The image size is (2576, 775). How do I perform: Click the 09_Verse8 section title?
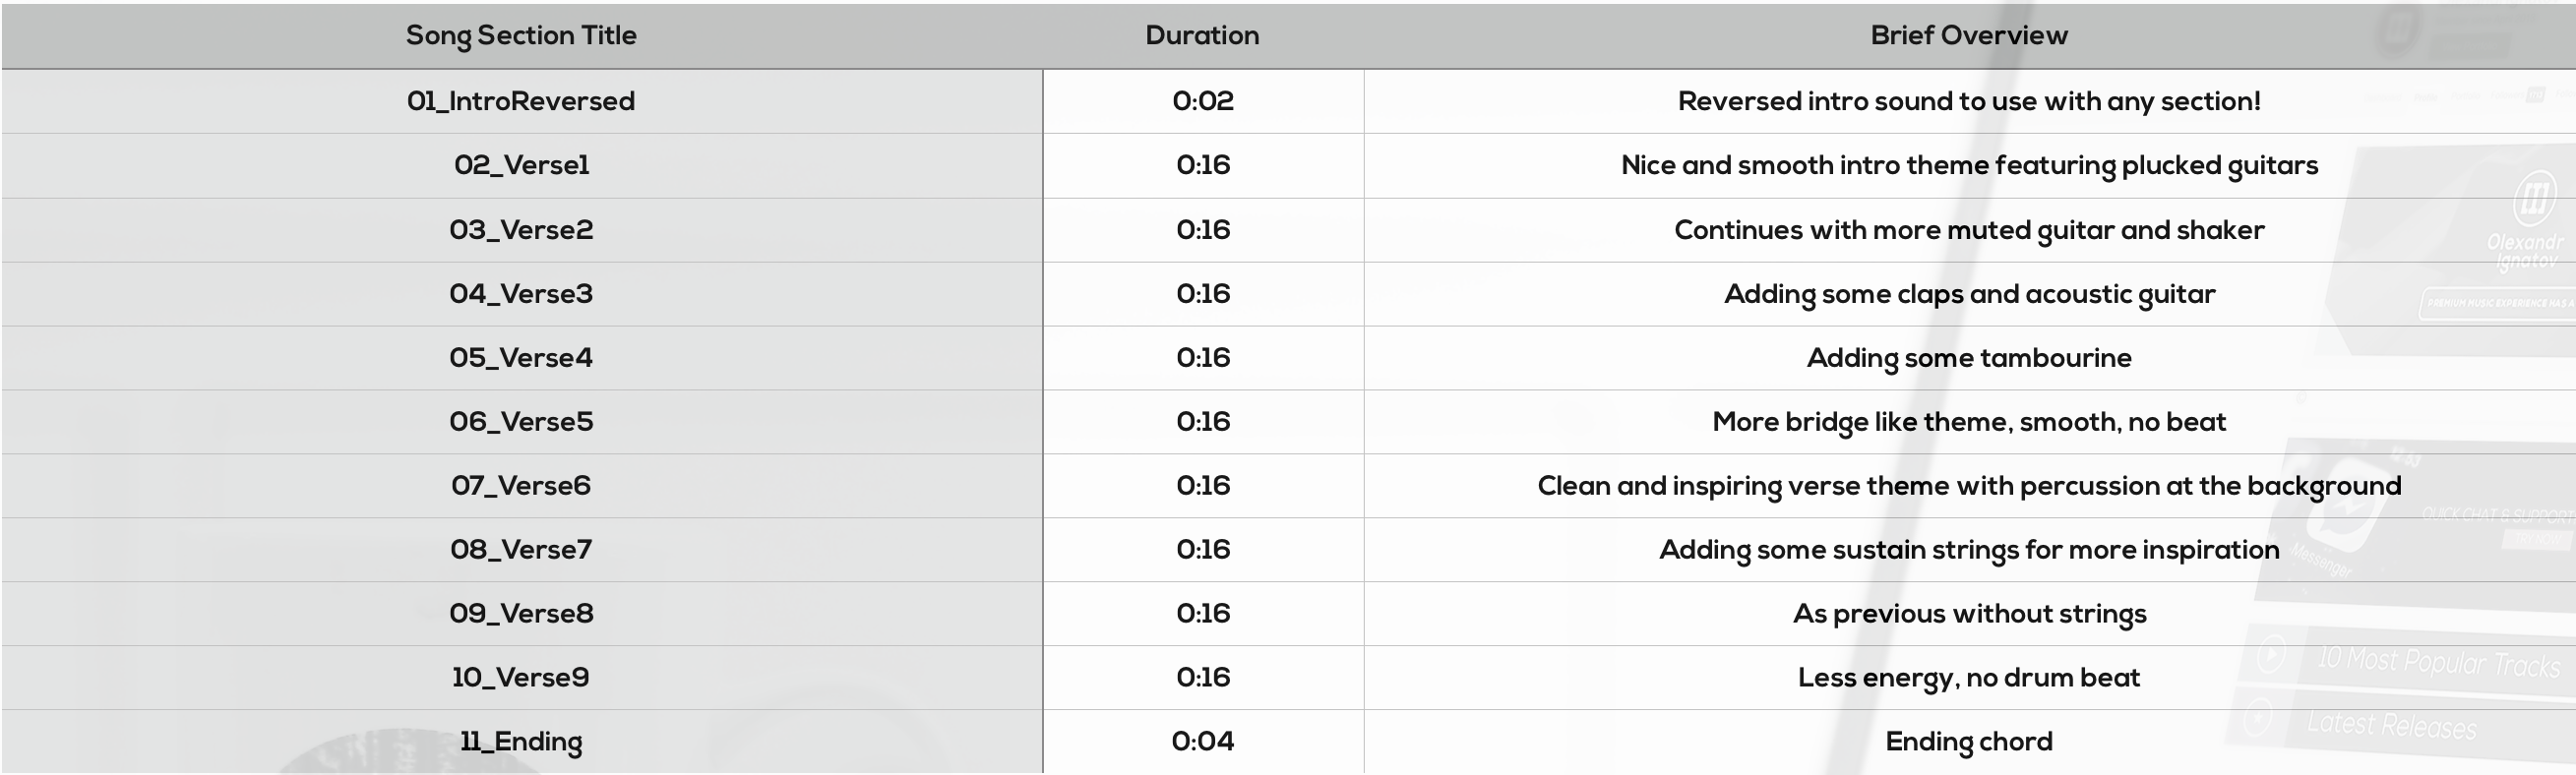[521, 613]
